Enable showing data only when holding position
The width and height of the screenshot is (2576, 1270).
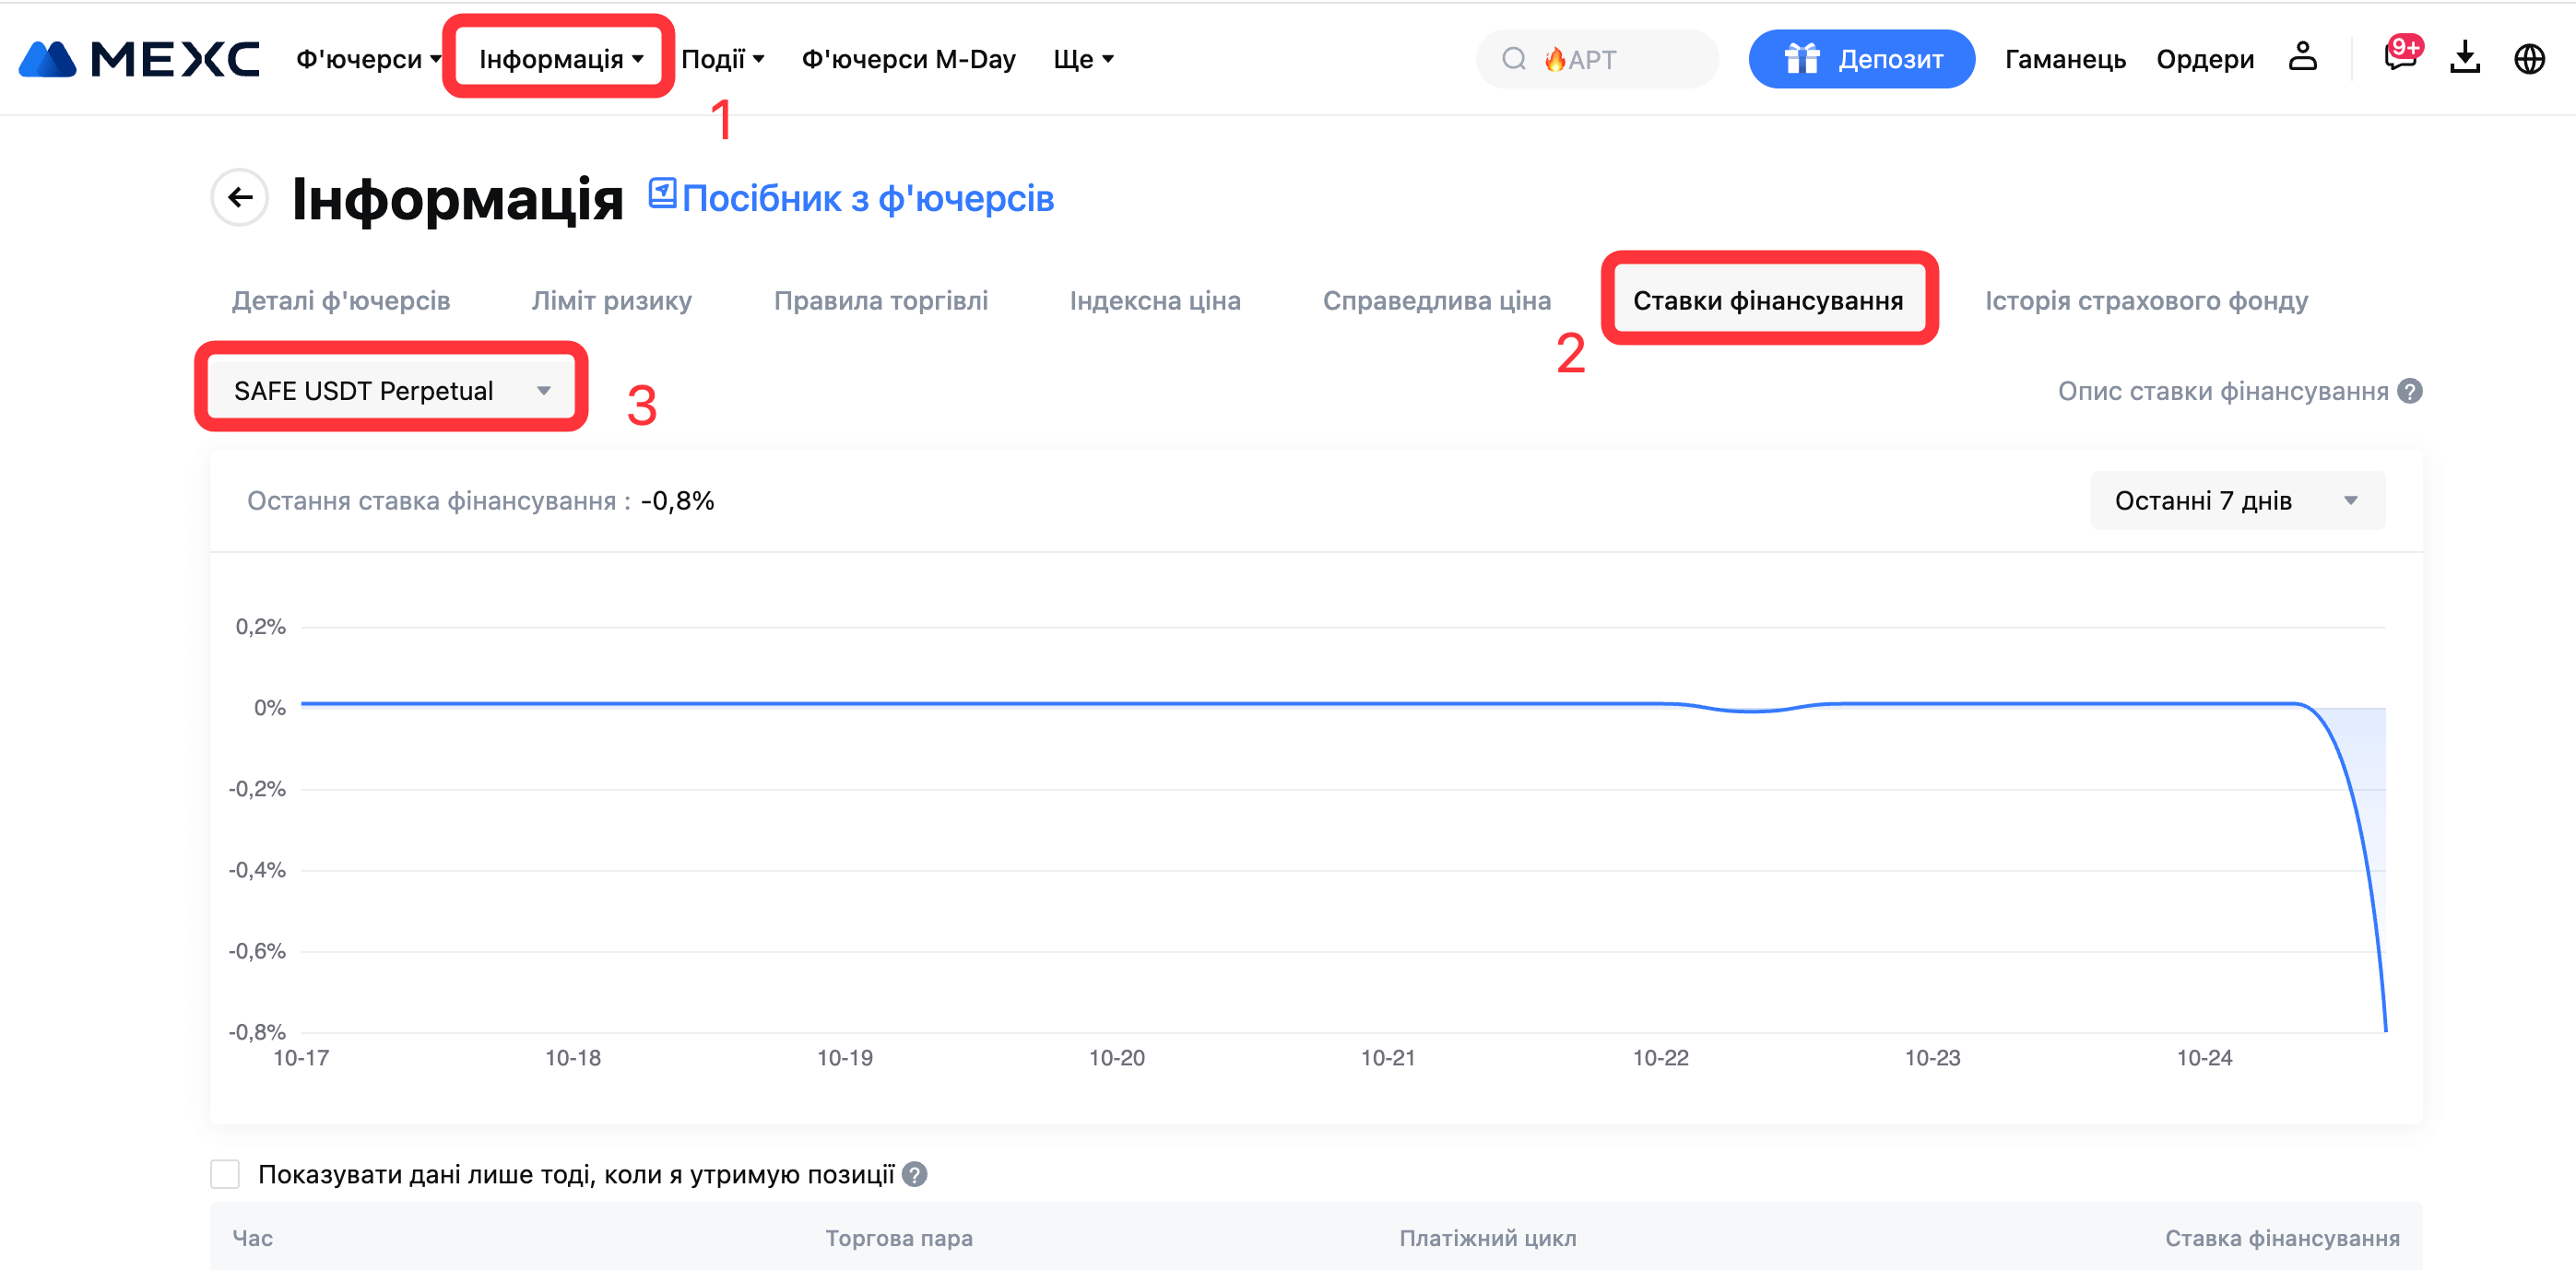click(225, 1174)
